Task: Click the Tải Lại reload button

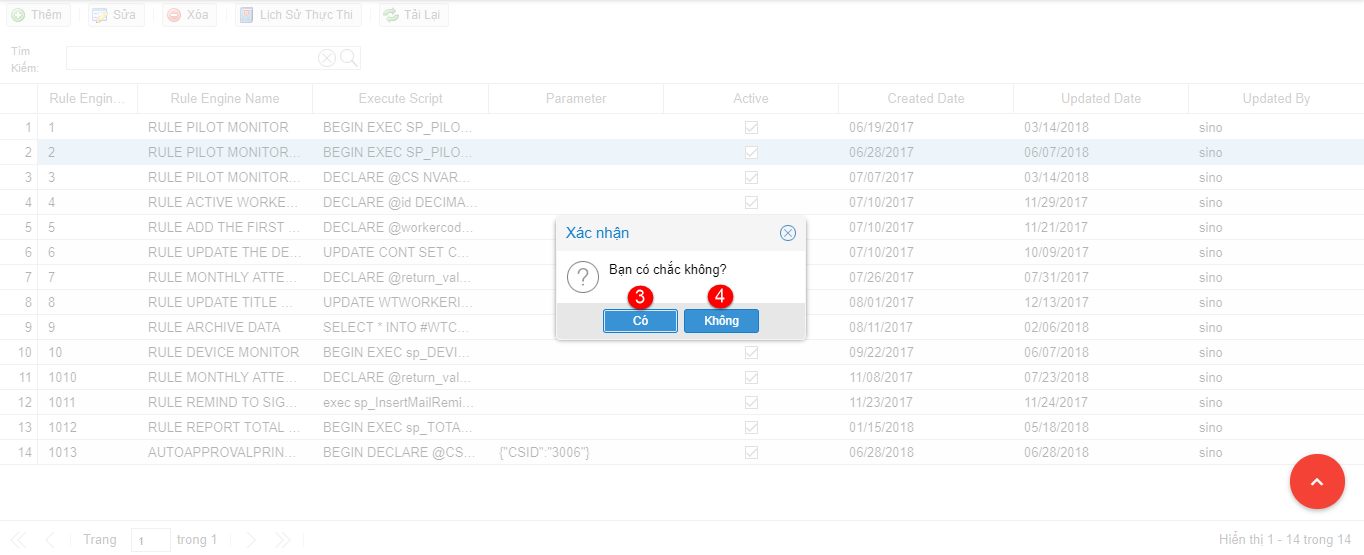Action: (x=414, y=15)
